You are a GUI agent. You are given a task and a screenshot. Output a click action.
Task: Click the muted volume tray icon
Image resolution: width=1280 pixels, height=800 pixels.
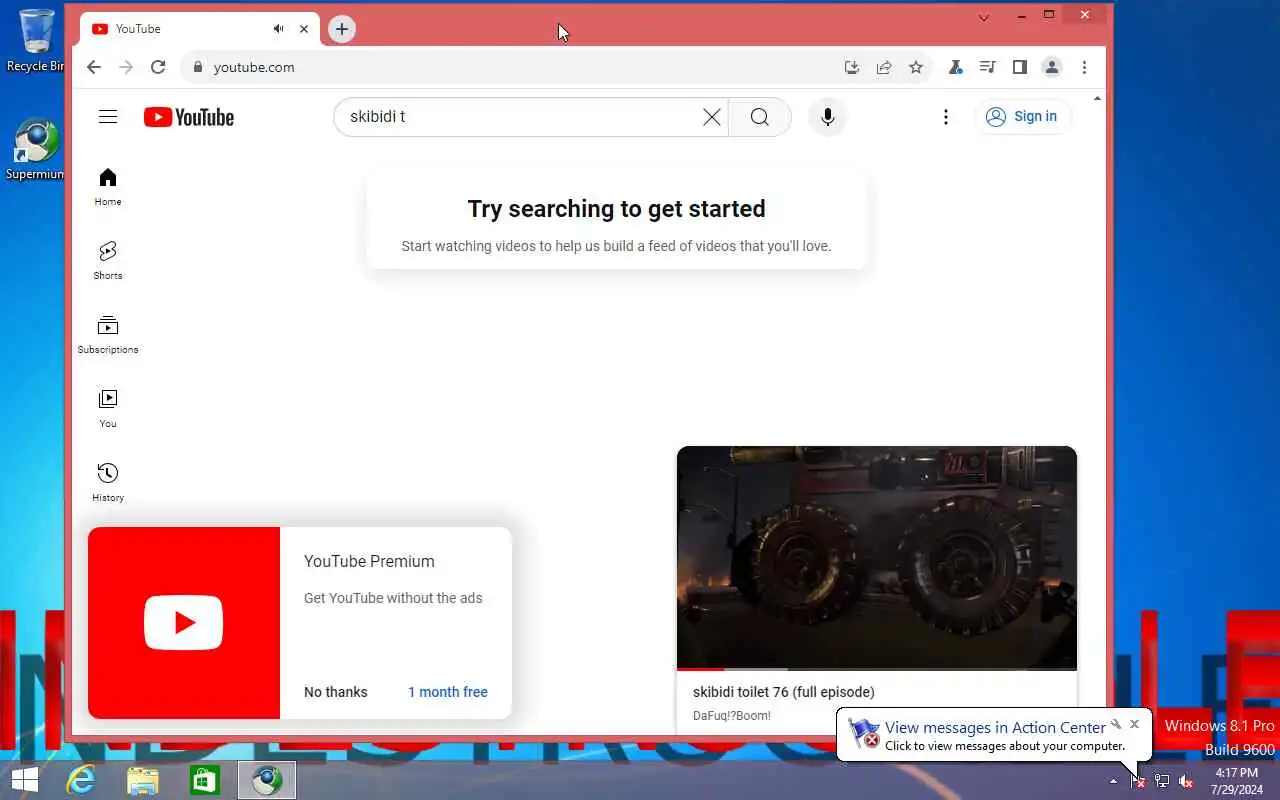click(x=1186, y=781)
